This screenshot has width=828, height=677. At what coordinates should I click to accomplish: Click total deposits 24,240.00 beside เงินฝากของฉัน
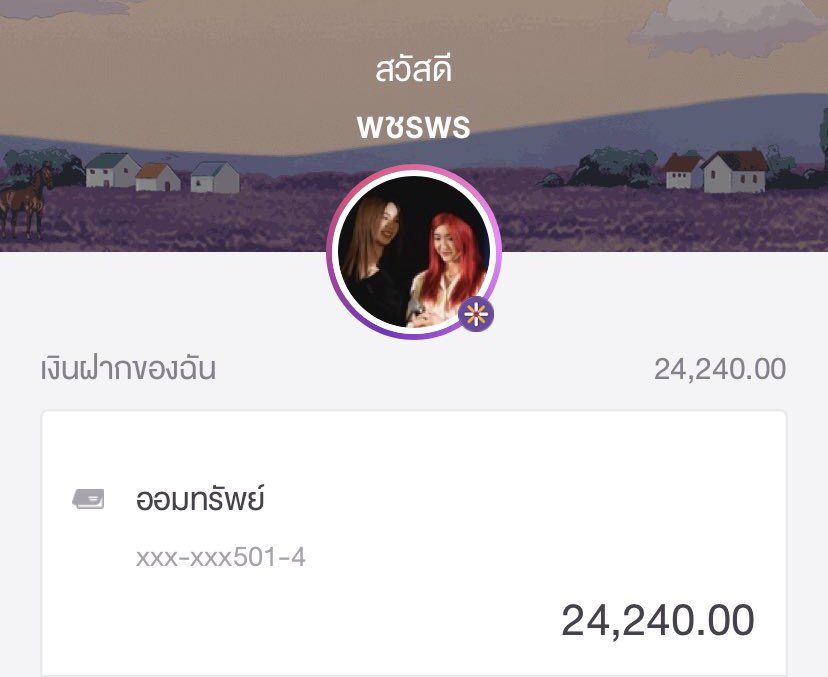pyautogui.click(x=720, y=369)
